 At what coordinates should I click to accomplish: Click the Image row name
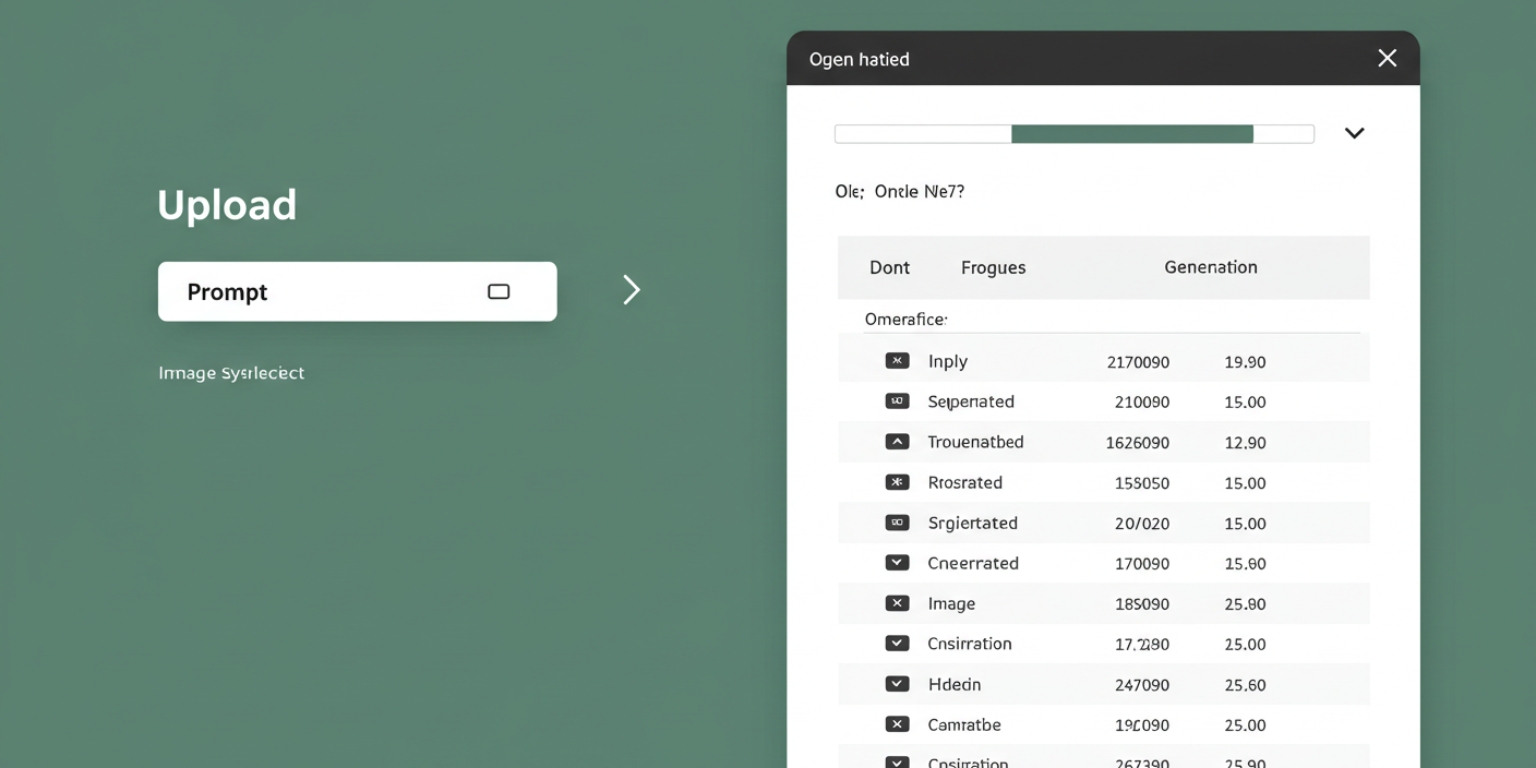(951, 604)
